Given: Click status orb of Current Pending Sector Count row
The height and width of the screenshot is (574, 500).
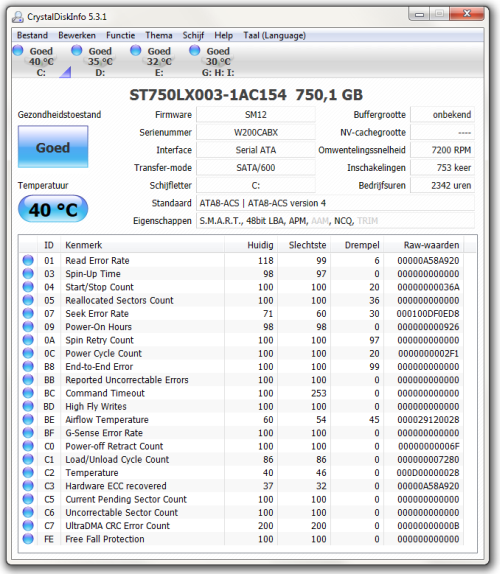Looking at the screenshot, I should click(28, 499).
